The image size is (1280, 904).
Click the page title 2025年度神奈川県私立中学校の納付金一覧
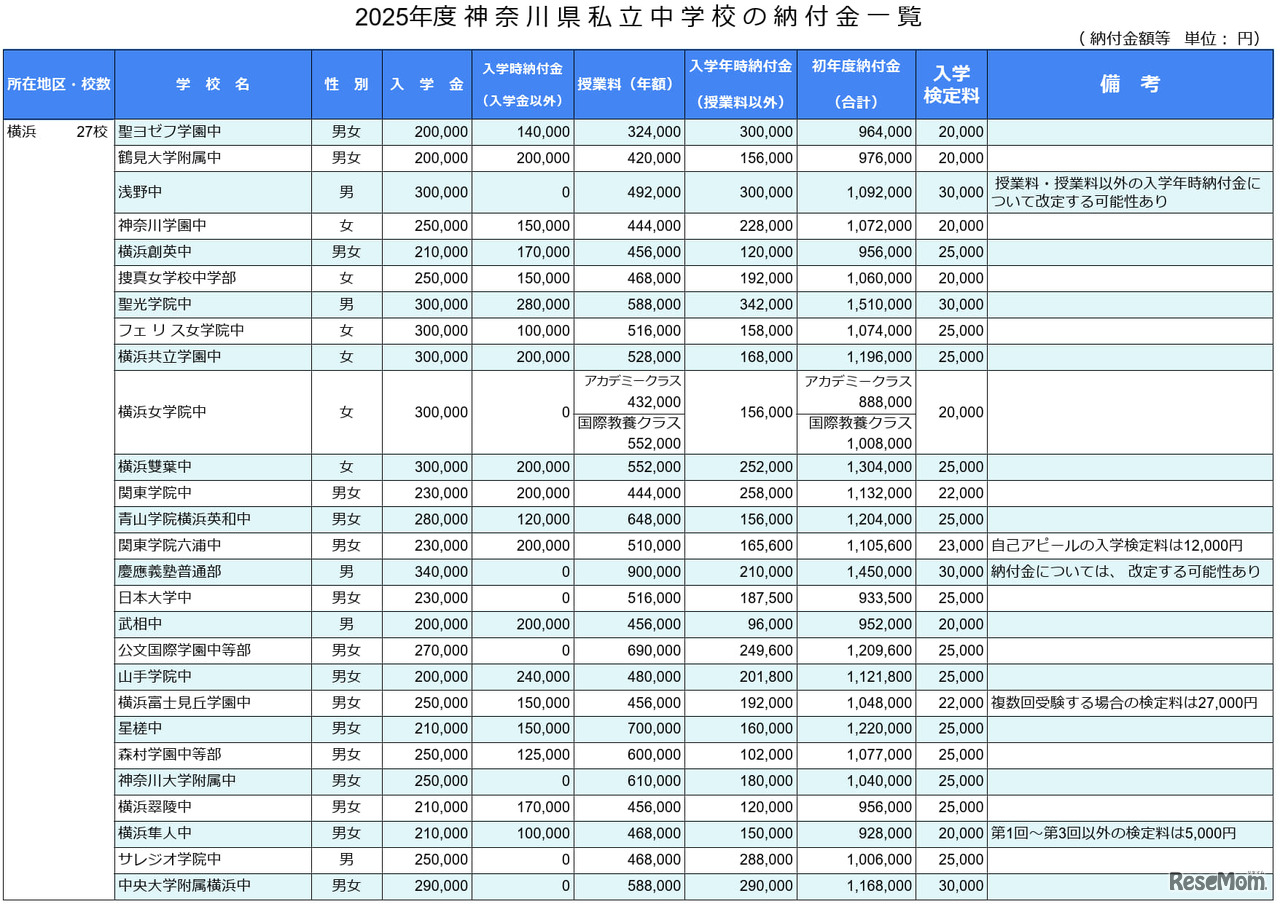[x=639, y=18]
